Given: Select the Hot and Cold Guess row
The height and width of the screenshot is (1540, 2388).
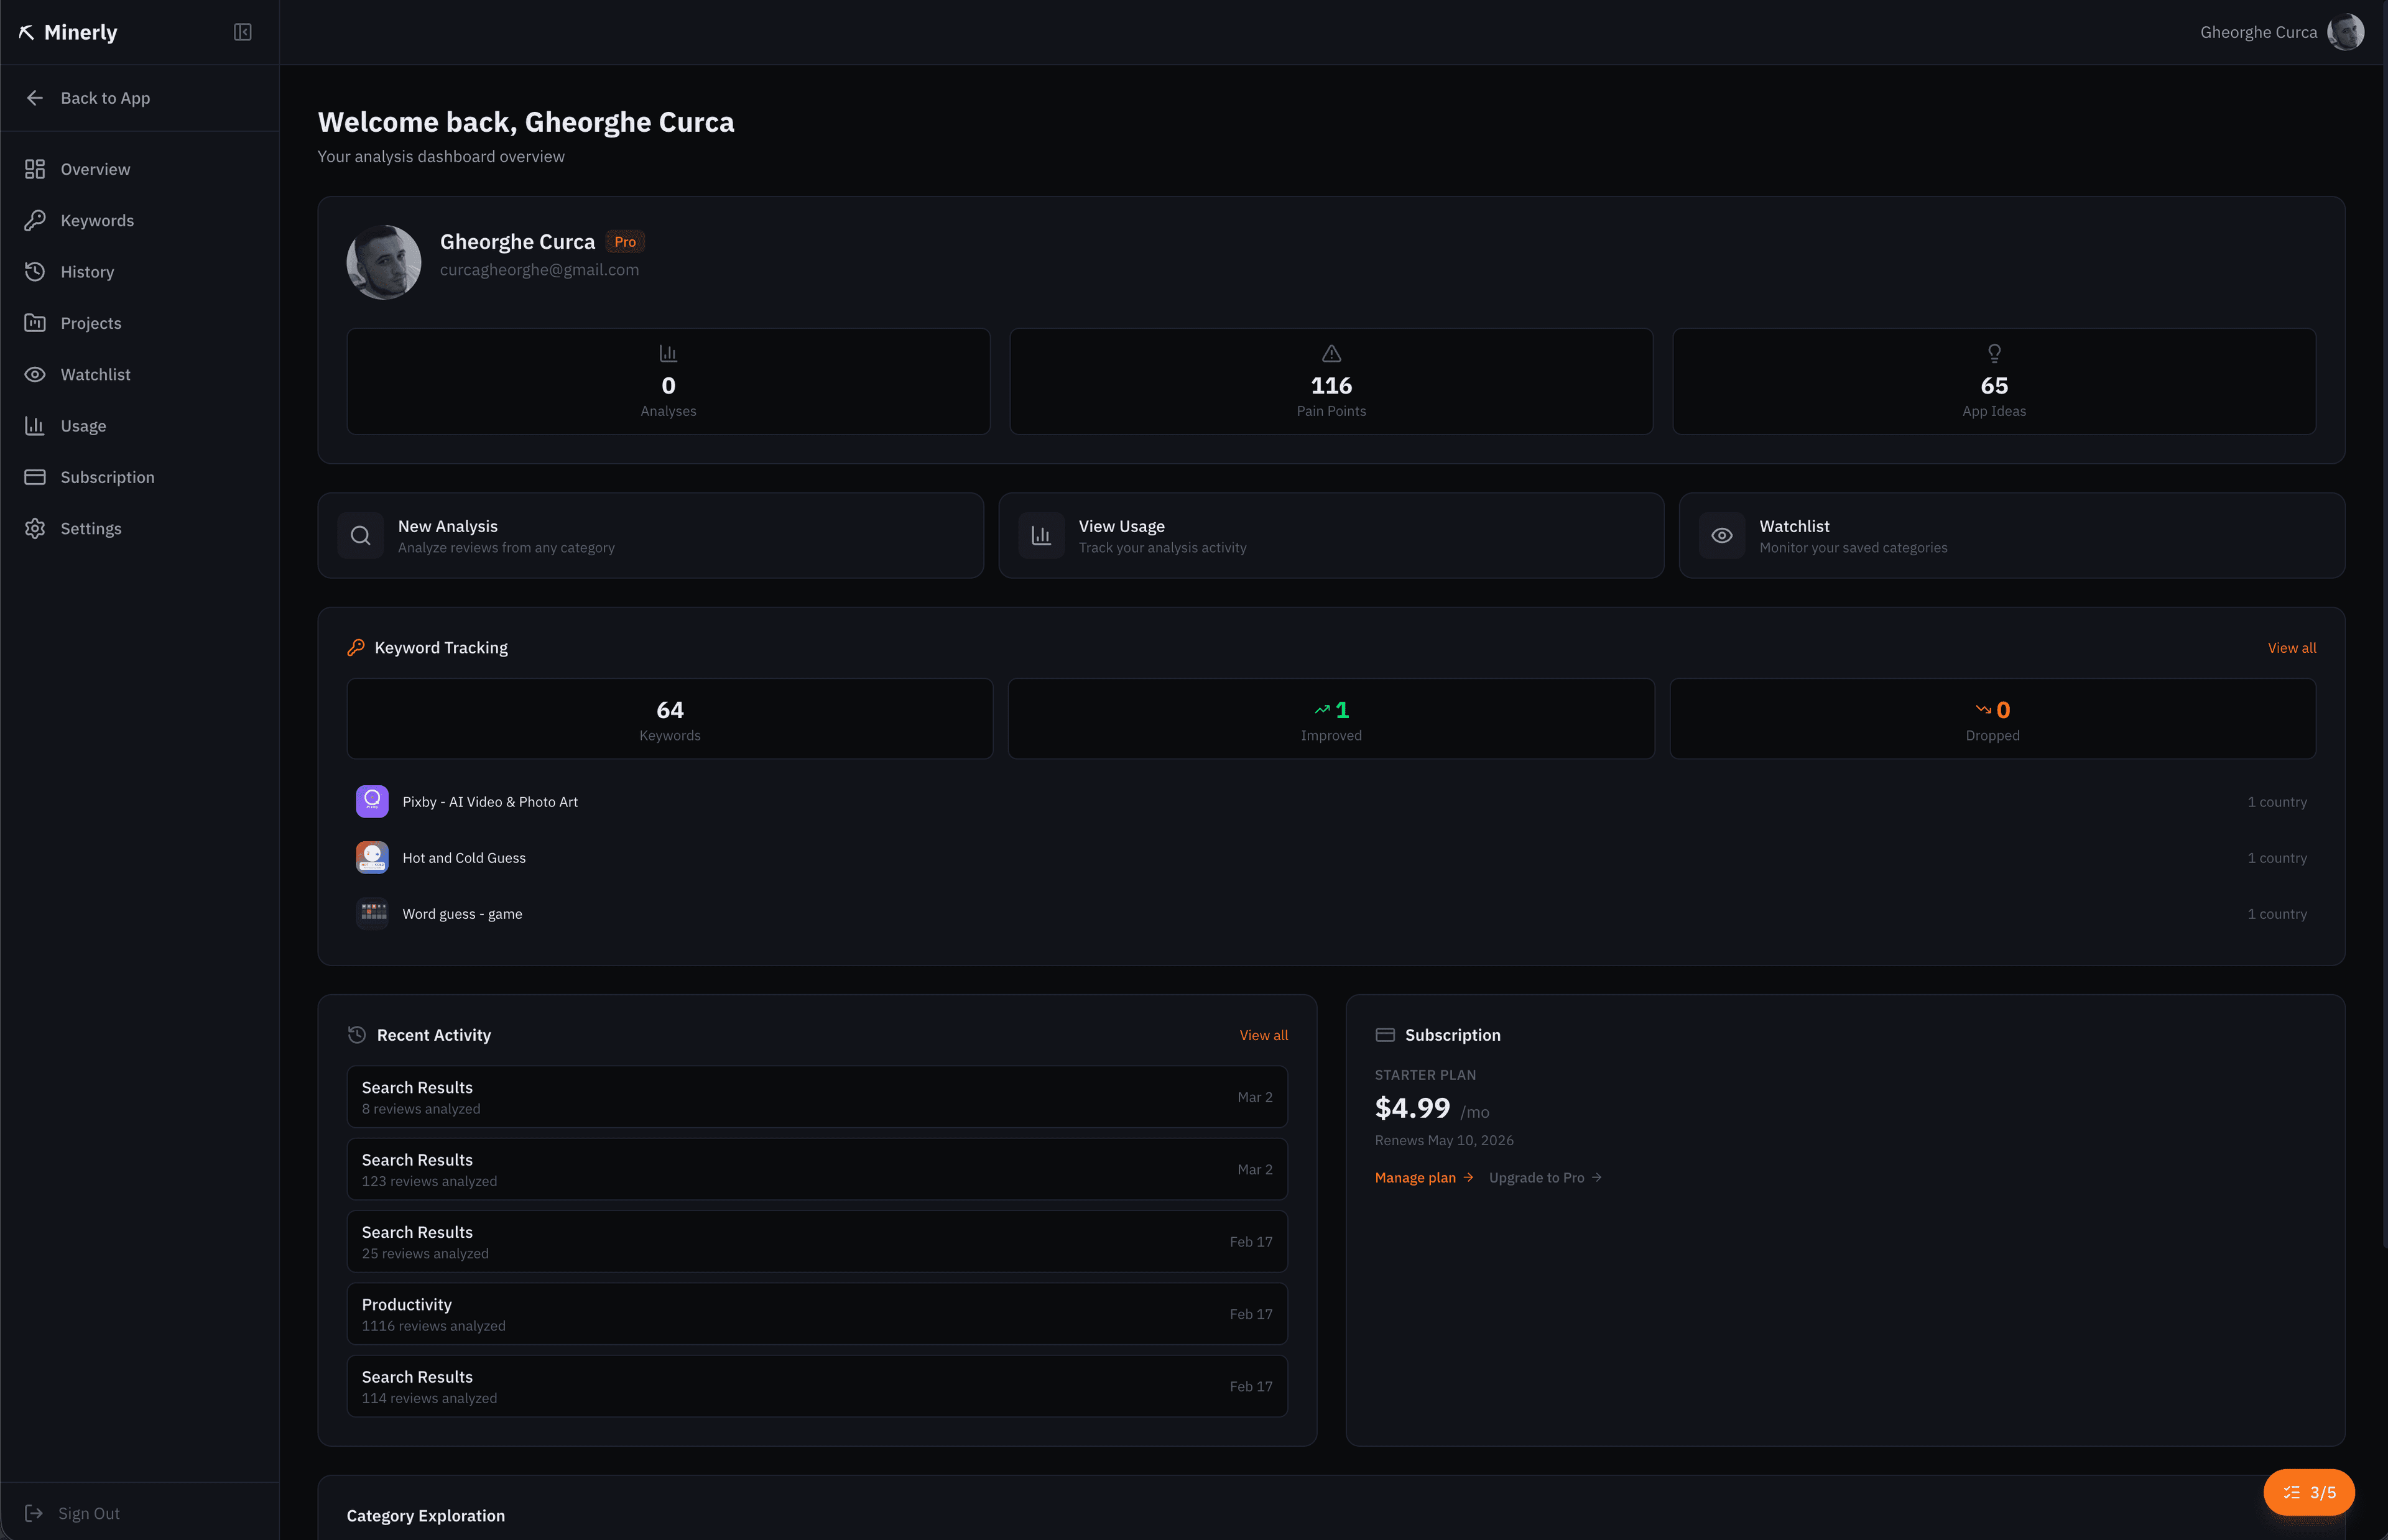Looking at the screenshot, I should (1331, 858).
